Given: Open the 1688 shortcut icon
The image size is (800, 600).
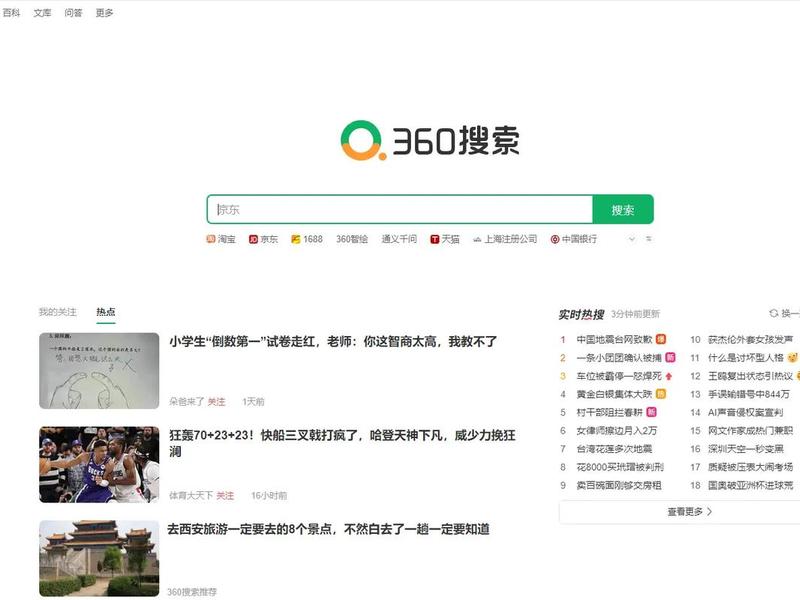Looking at the screenshot, I should click(x=295, y=239).
